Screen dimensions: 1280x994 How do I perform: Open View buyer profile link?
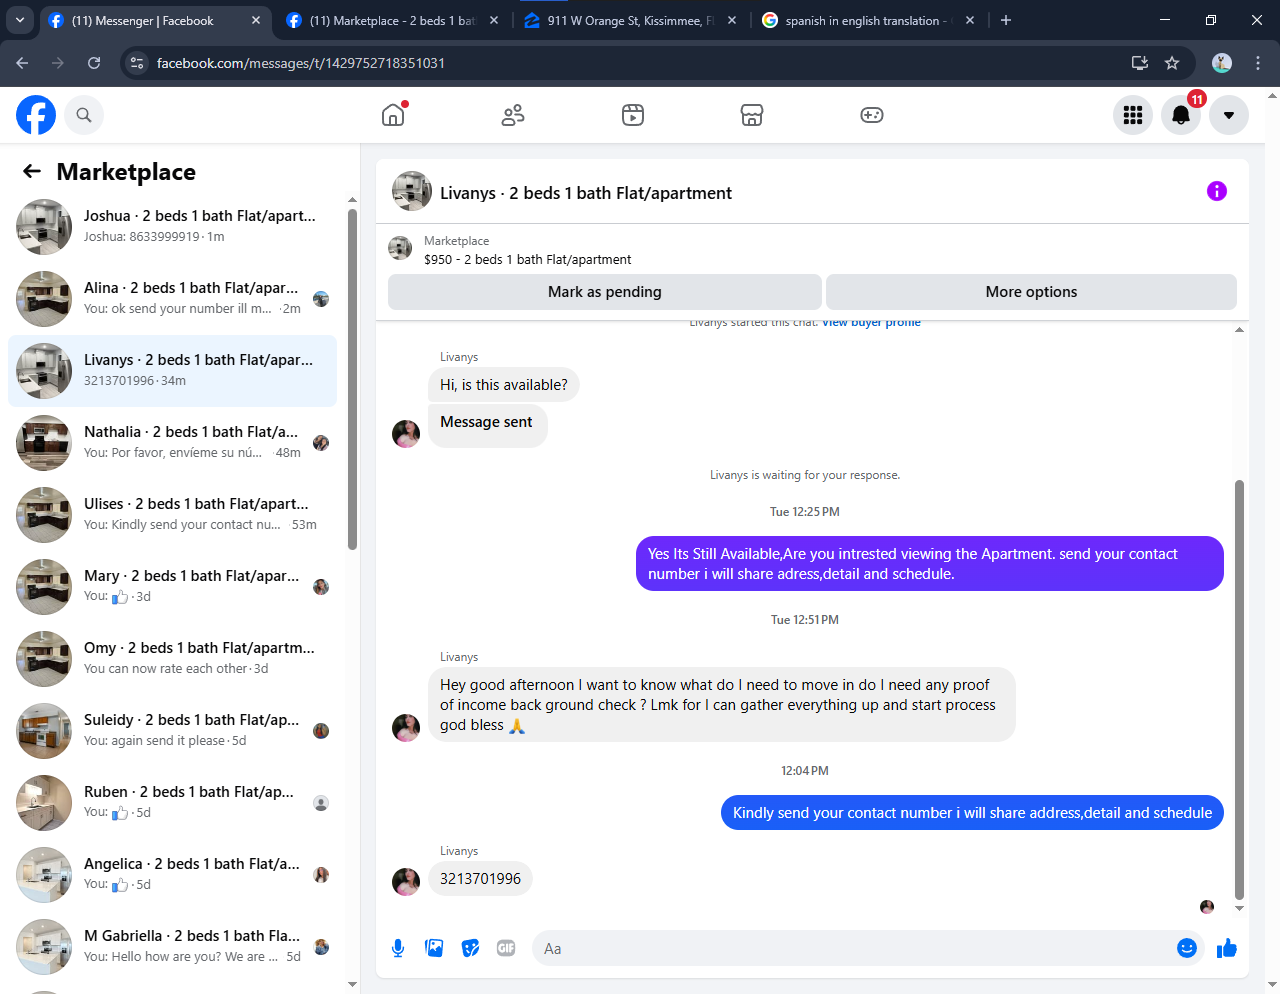point(871,322)
